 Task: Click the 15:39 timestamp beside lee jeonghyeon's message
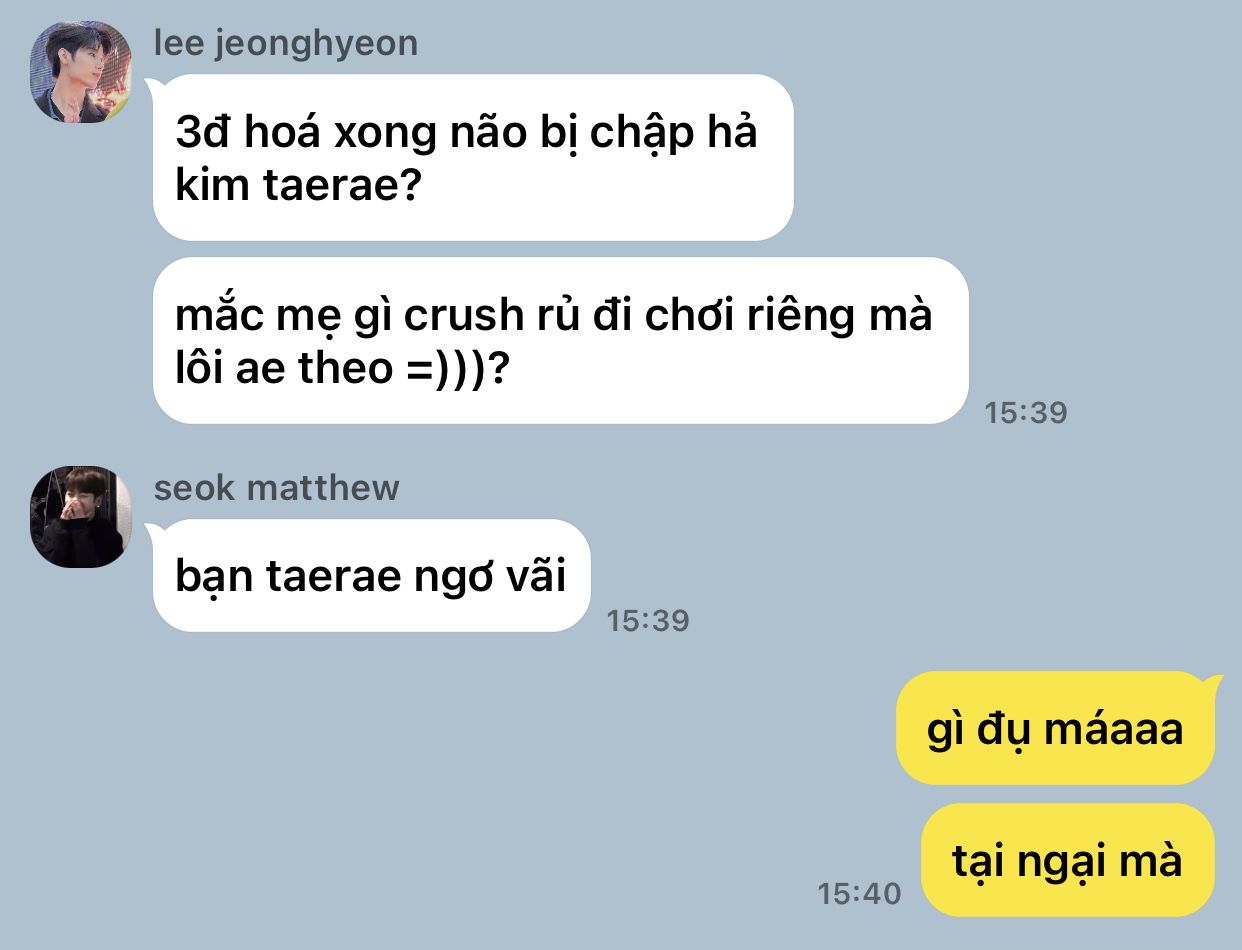click(1026, 412)
